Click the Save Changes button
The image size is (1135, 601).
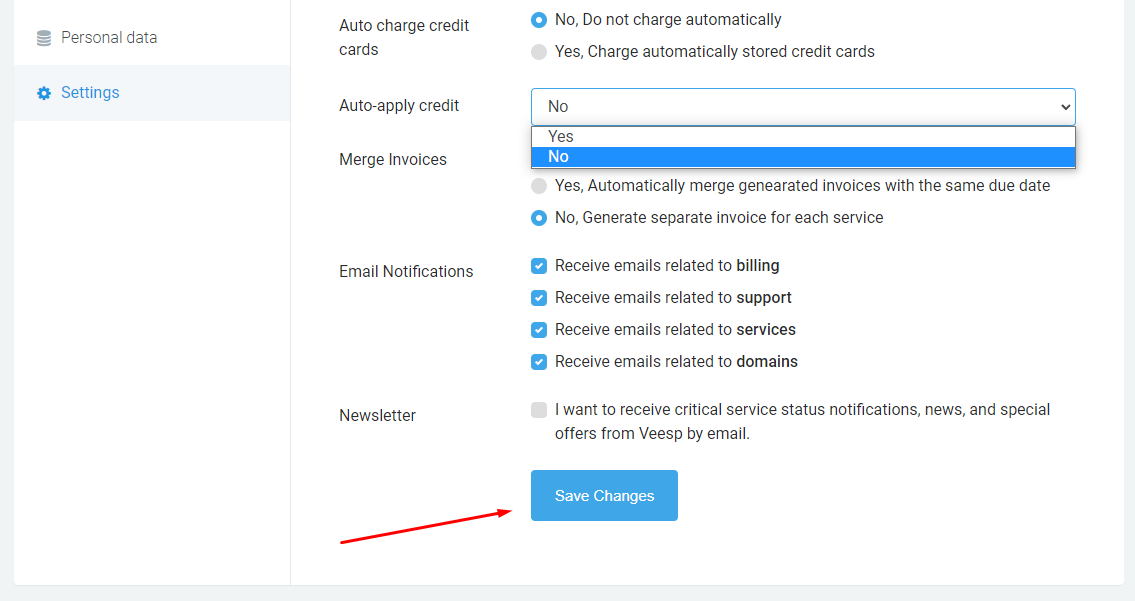coord(604,495)
